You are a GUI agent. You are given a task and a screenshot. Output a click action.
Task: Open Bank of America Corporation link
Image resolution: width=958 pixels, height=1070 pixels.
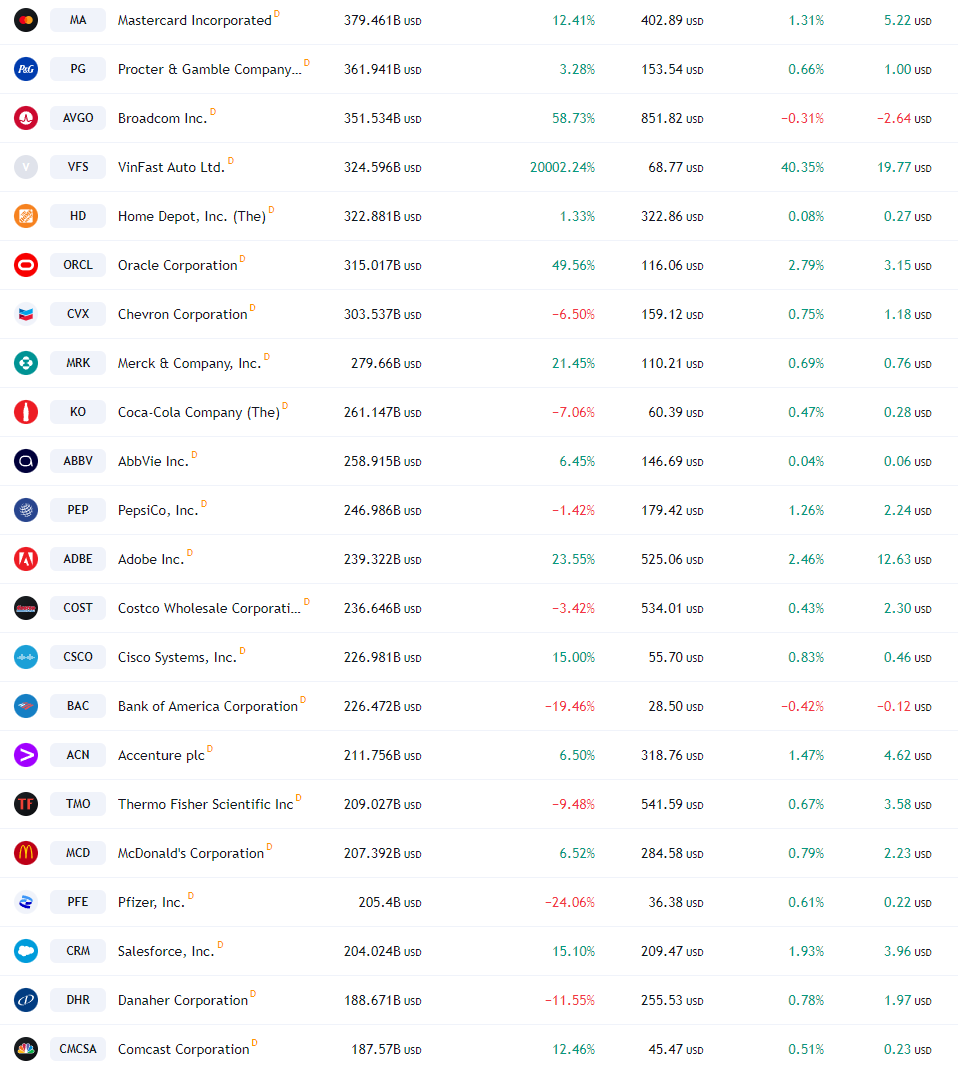208,706
